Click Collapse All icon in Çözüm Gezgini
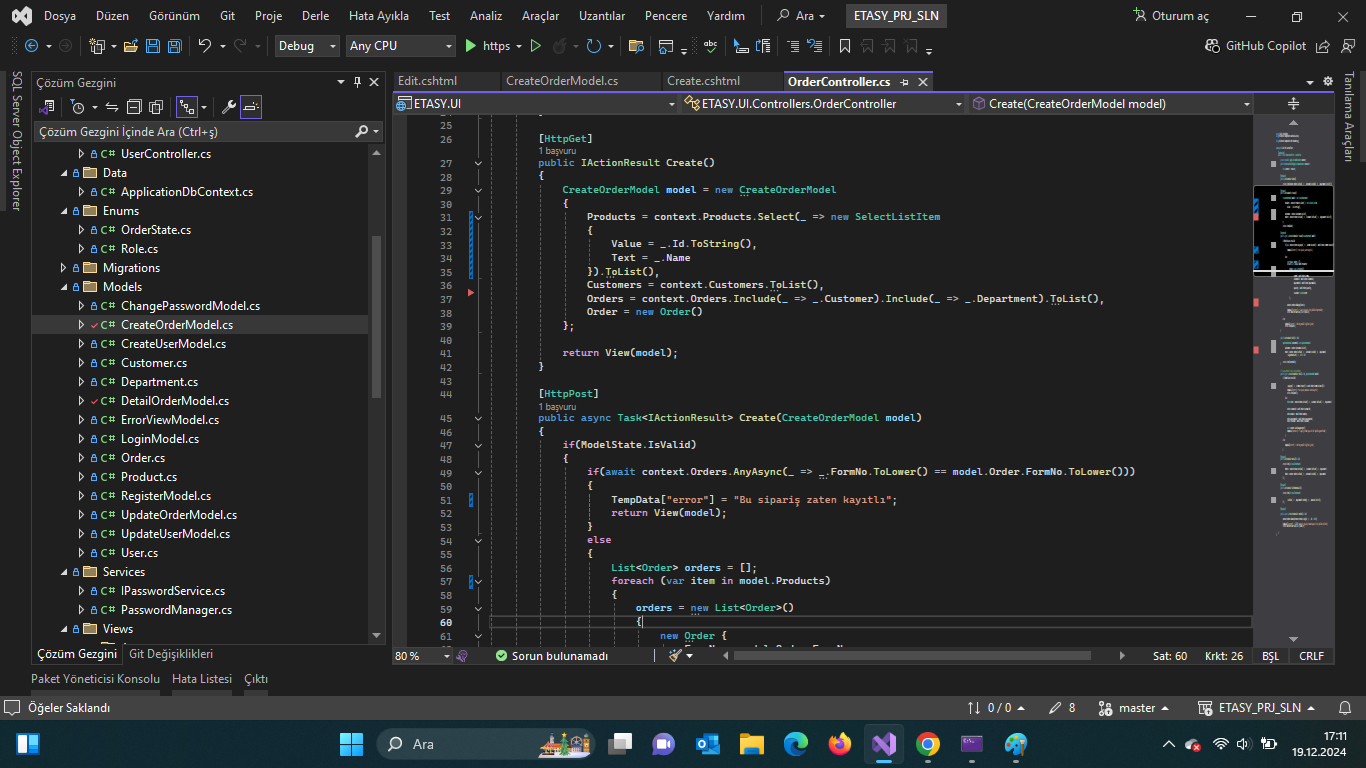The width and height of the screenshot is (1366, 768). pyautogui.click(x=134, y=107)
